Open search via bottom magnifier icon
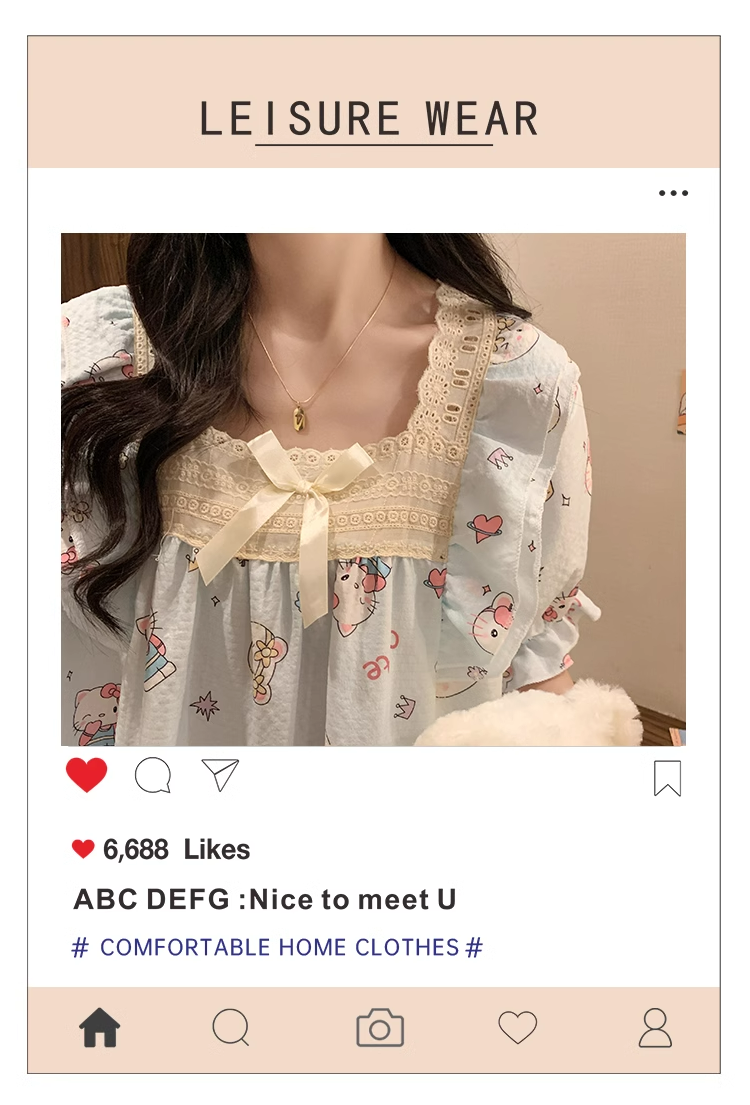 pos(231,1027)
